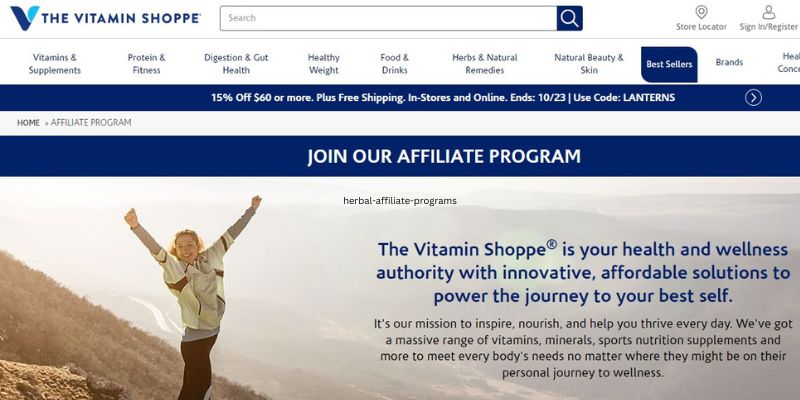800x400 pixels.
Task: Open Vitamins & Supplements menu
Action: 55,64
